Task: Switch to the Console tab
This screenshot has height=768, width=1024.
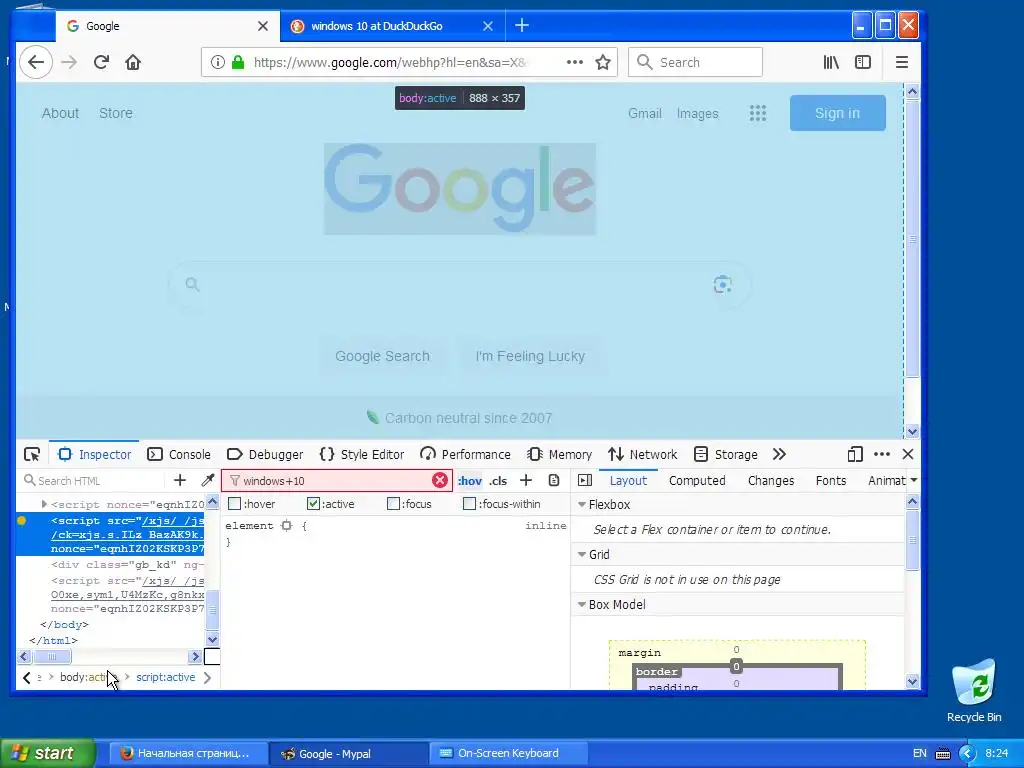Action: pyautogui.click(x=179, y=455)
